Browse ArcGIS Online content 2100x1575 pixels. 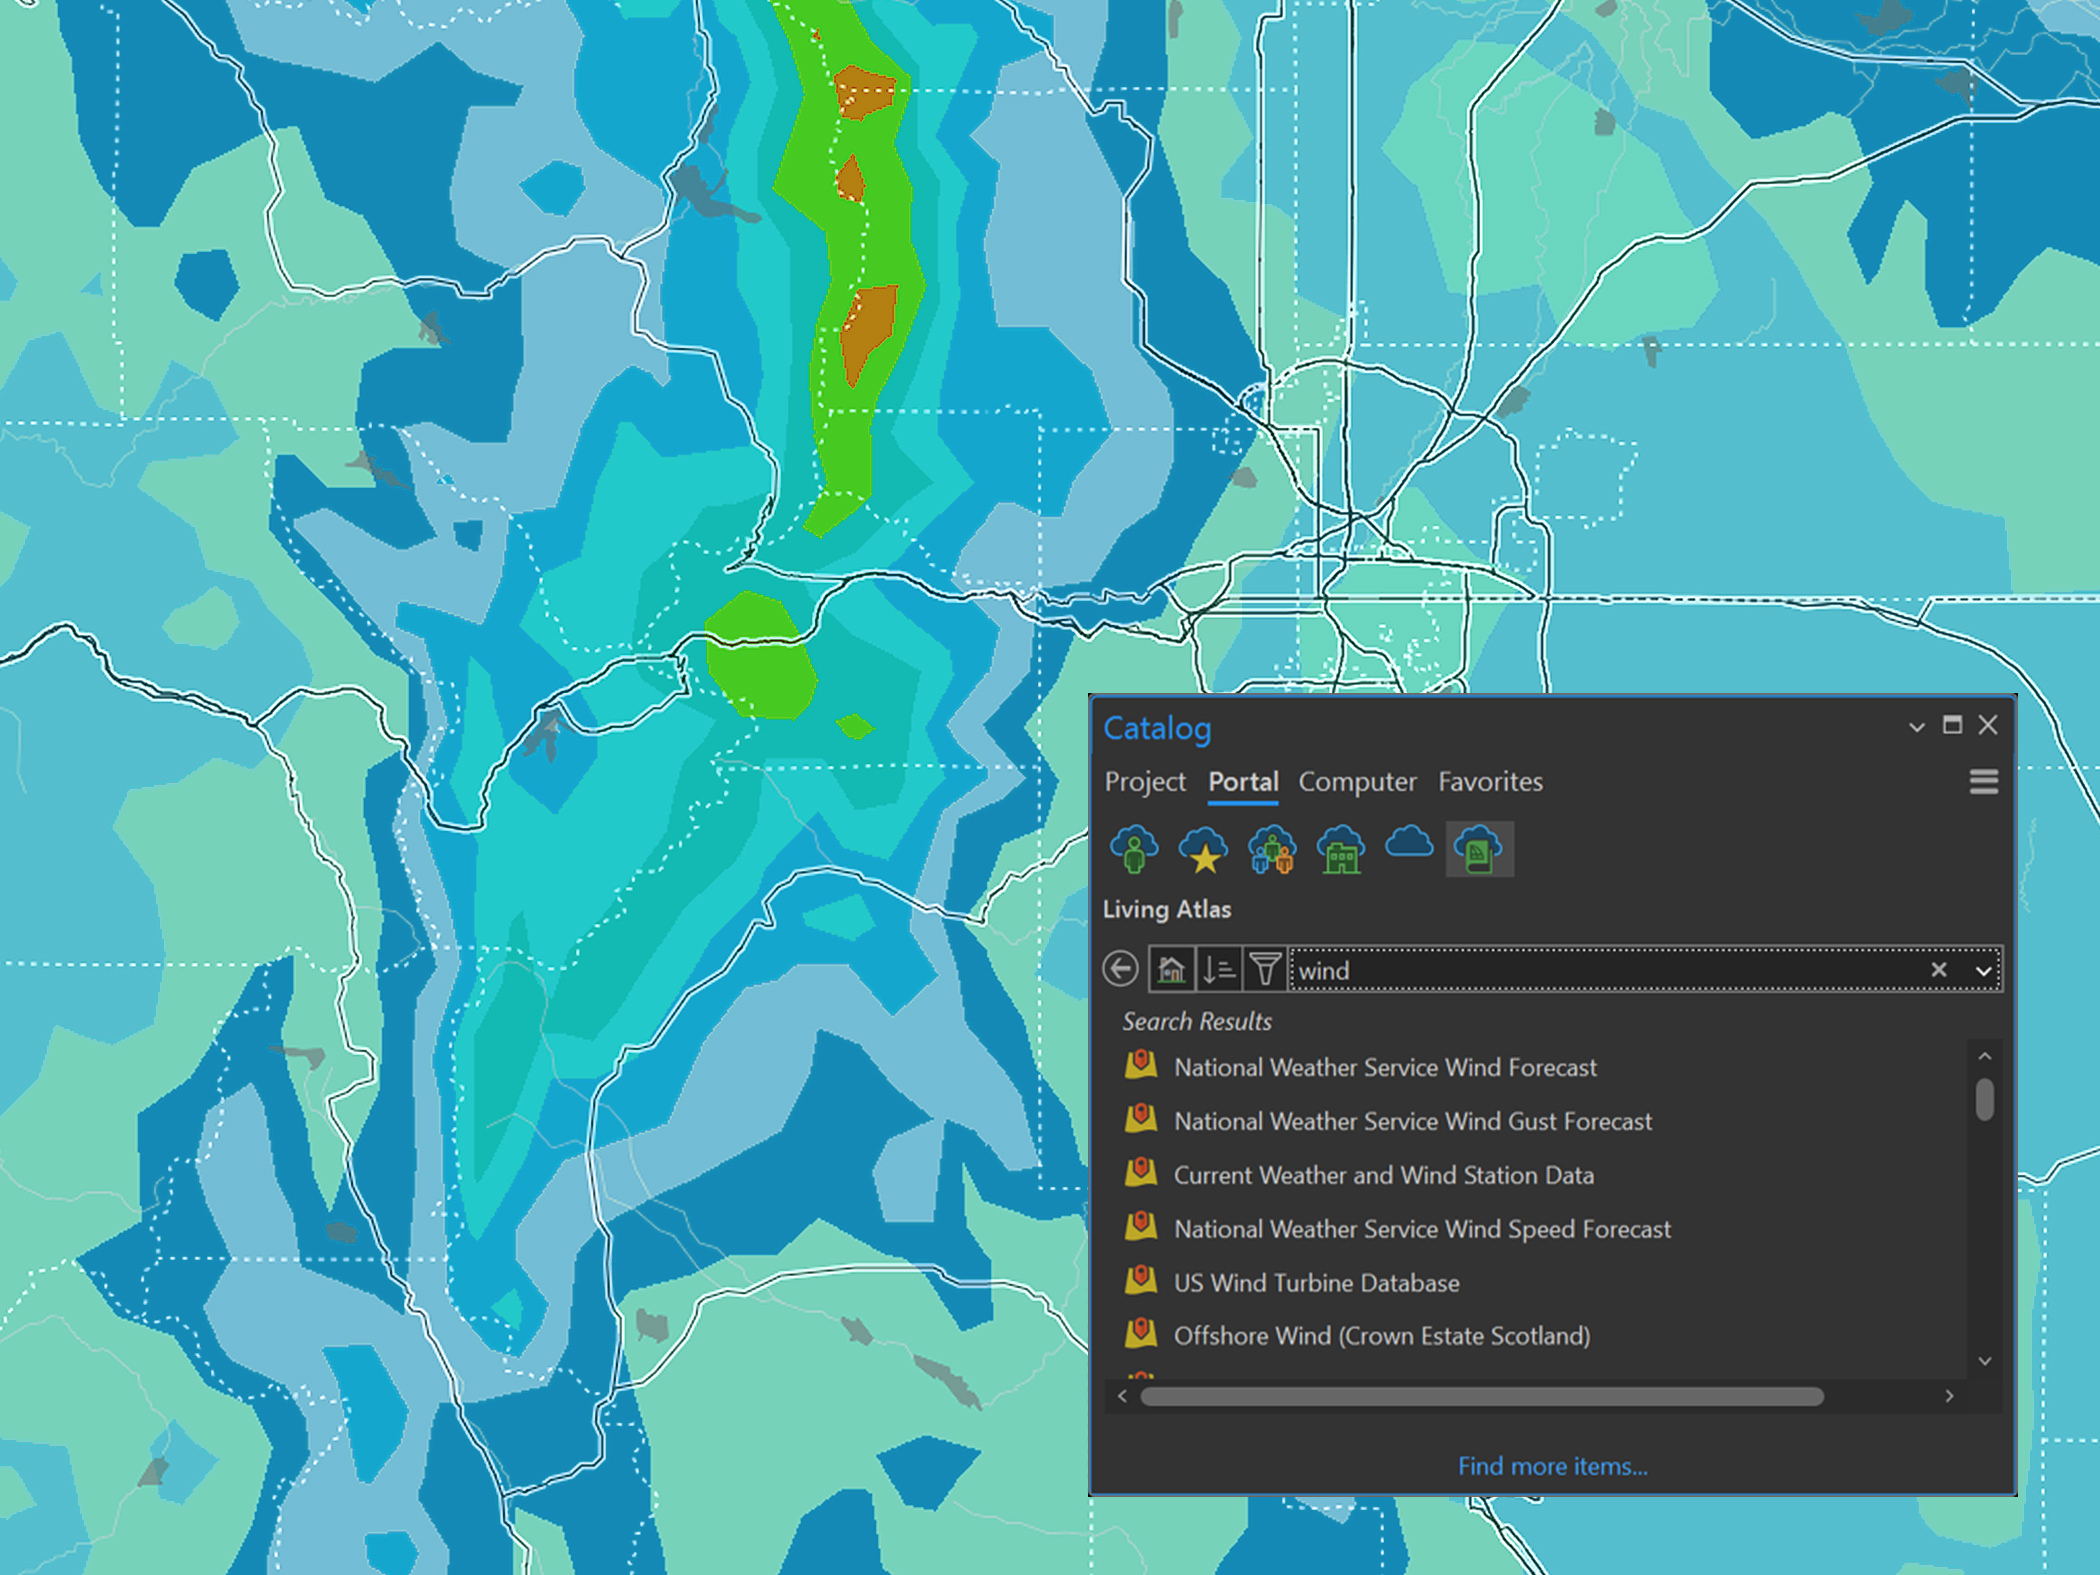(x=1410, y=849)
